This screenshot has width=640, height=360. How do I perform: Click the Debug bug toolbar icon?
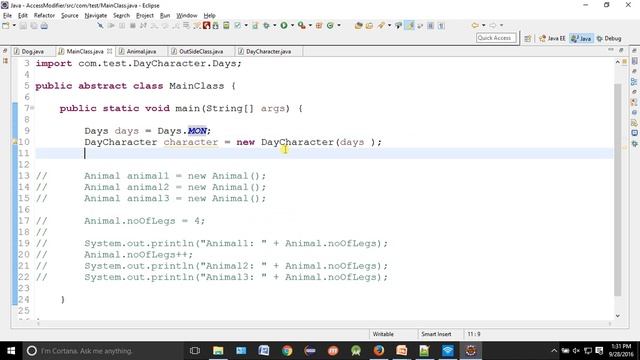[x=267, y=26]
